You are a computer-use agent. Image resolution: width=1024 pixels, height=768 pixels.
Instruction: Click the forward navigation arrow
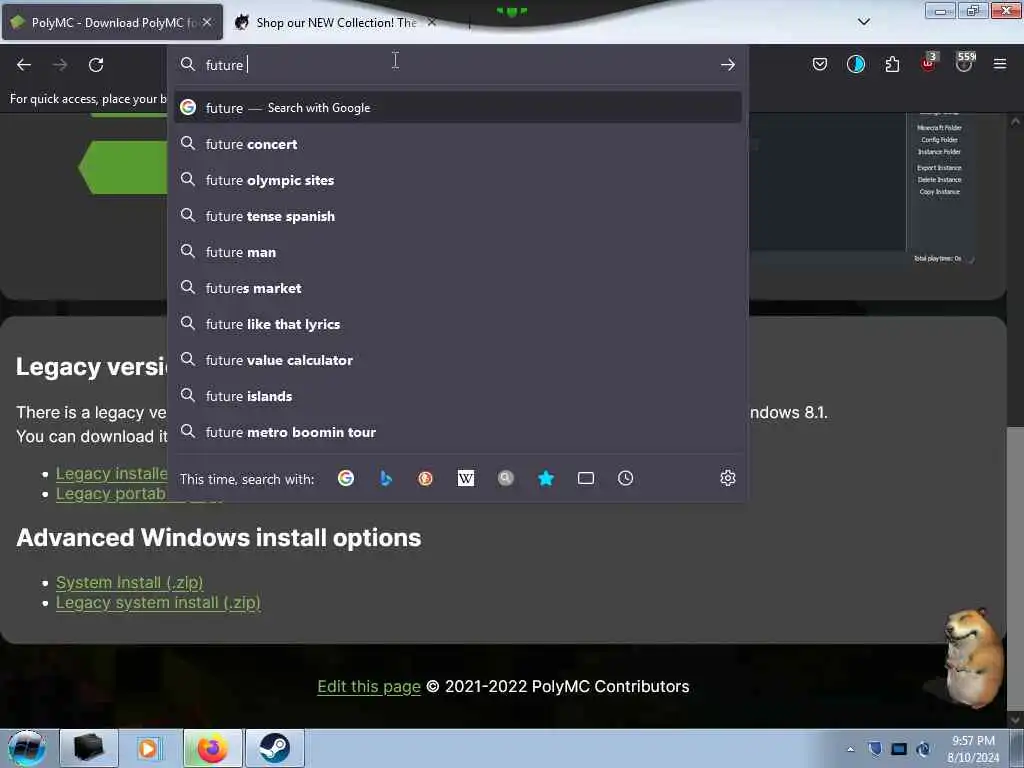(x=60, y=65)
